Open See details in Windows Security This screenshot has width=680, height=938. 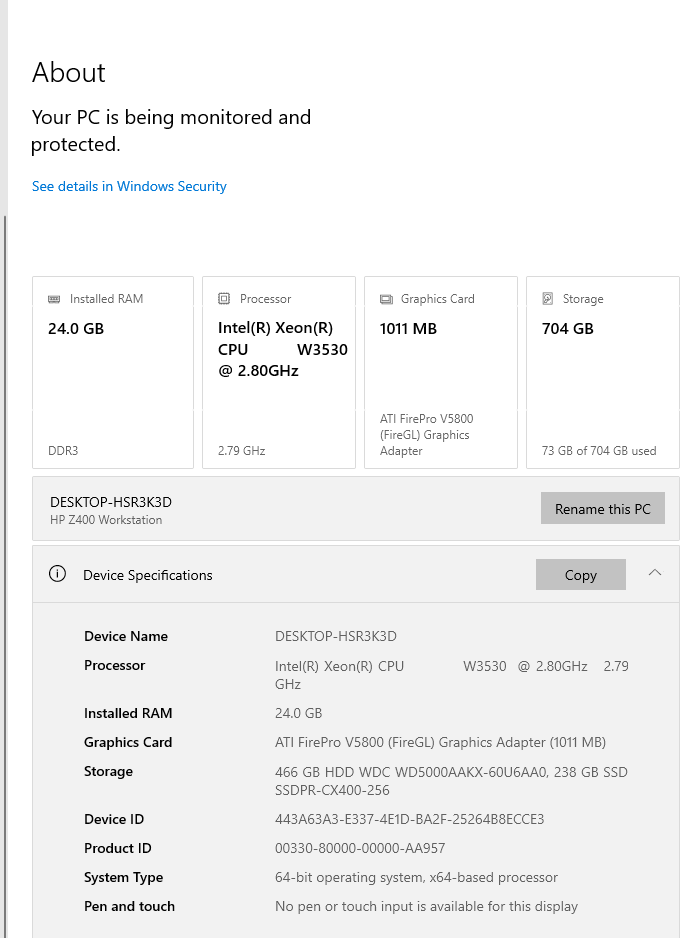point(128,186)
